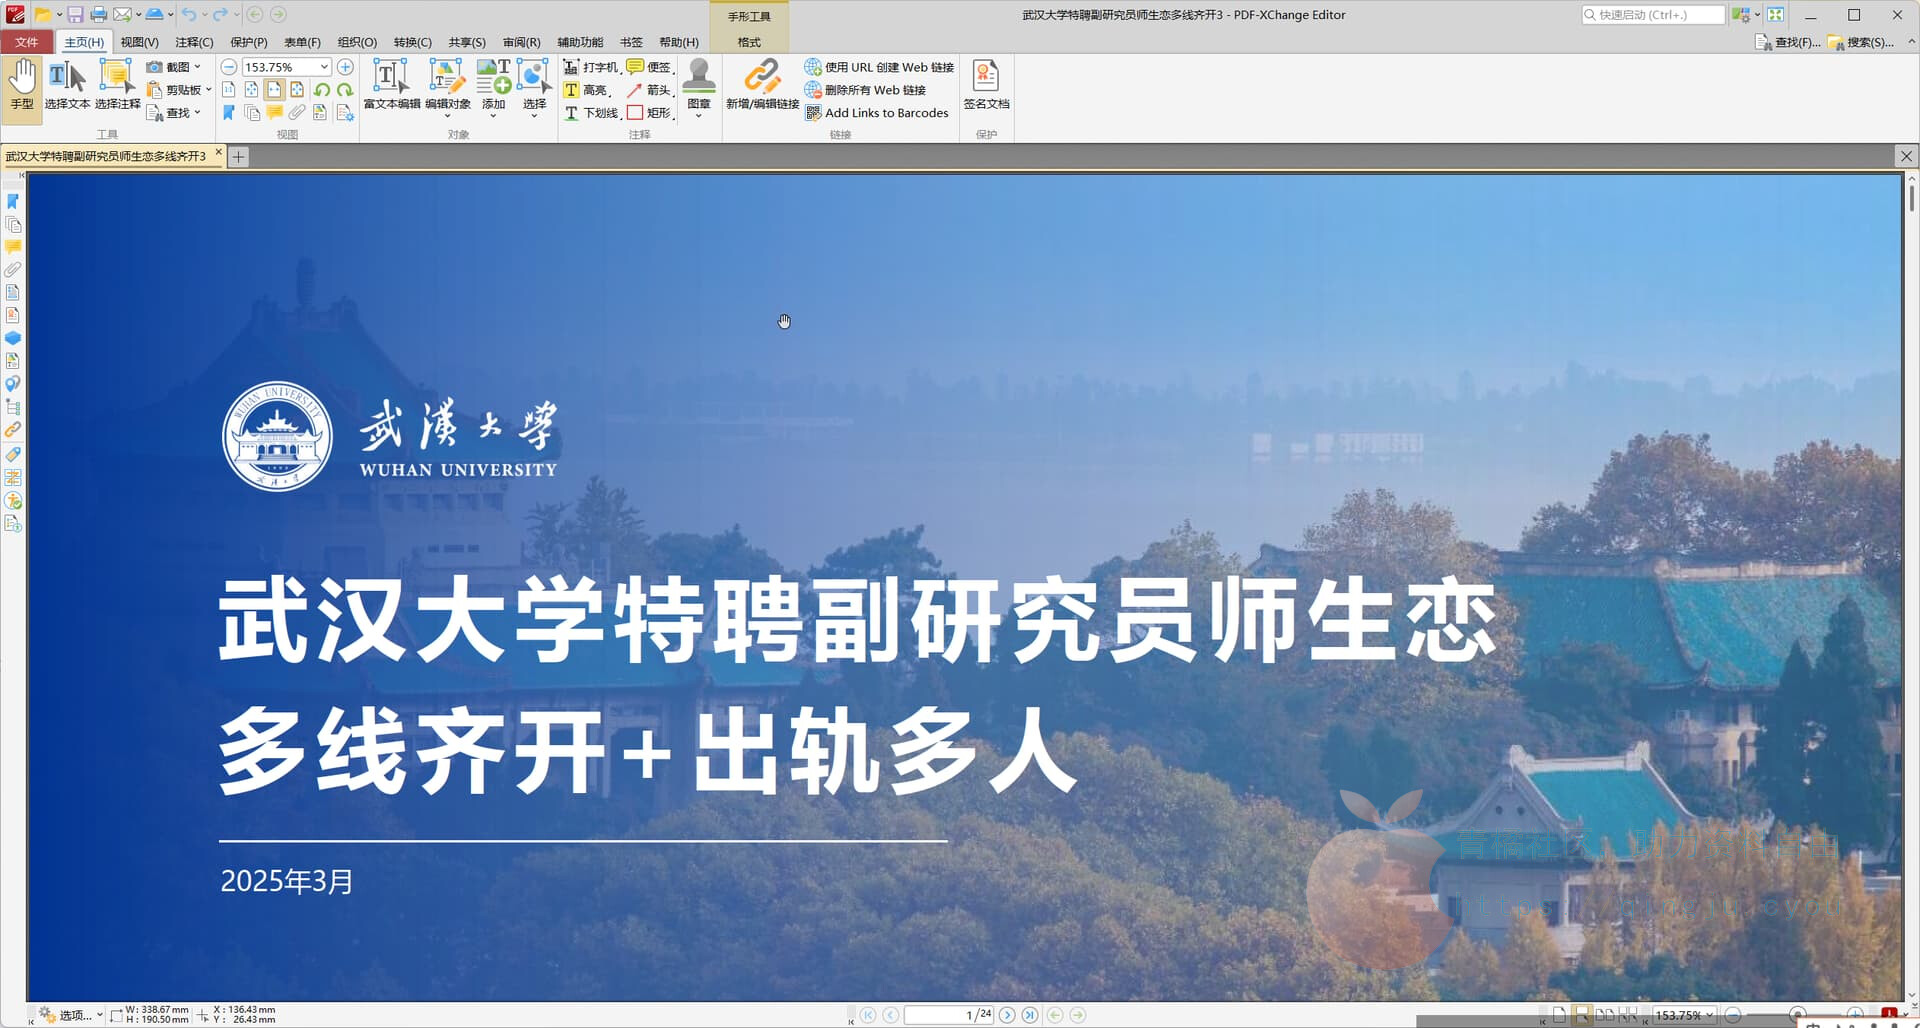The height and width of the screenshot is (1028, 1920).
Task: Expand the 截图 snapshot dropdown
Action: 198,67
